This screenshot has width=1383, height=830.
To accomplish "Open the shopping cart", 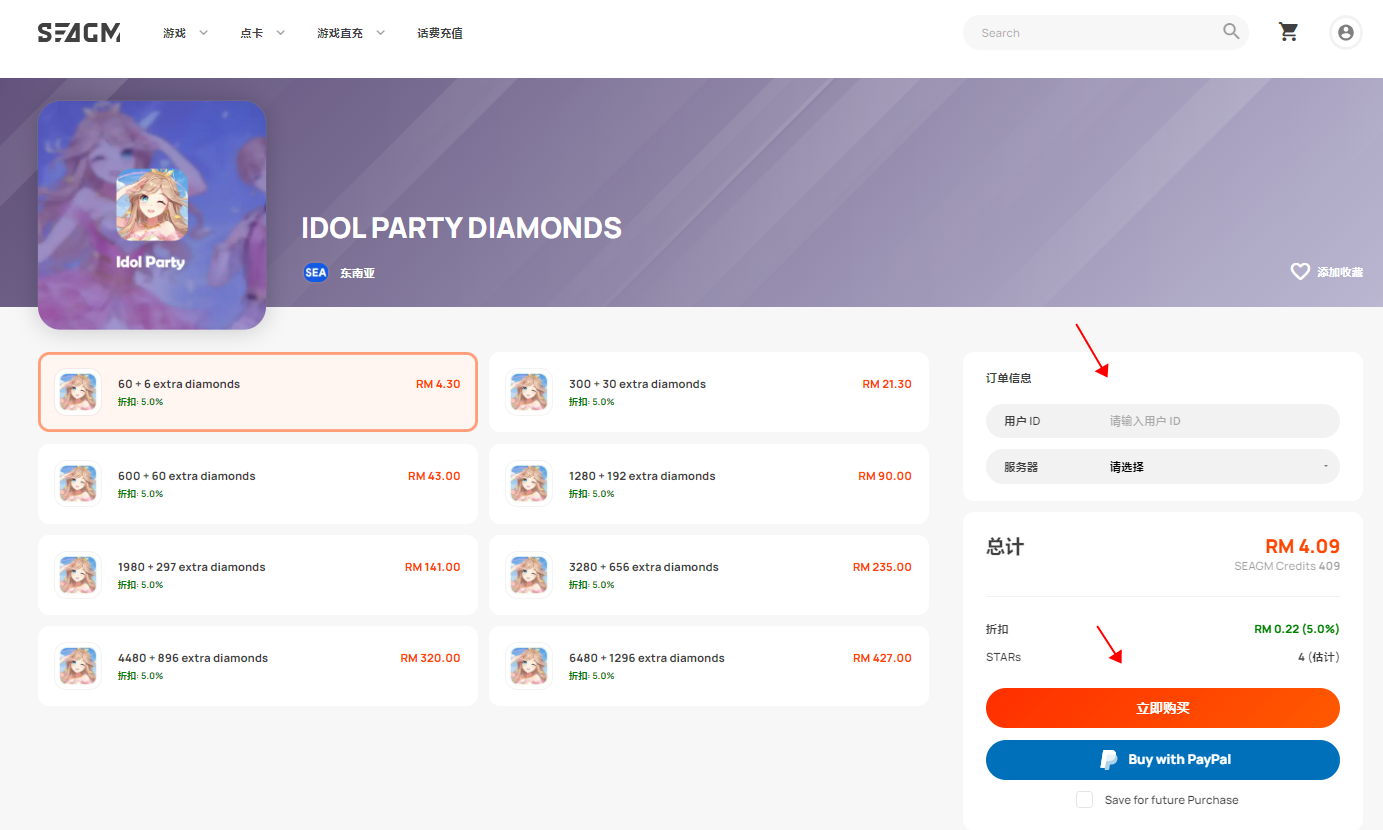I will (x=1289, y=32).
